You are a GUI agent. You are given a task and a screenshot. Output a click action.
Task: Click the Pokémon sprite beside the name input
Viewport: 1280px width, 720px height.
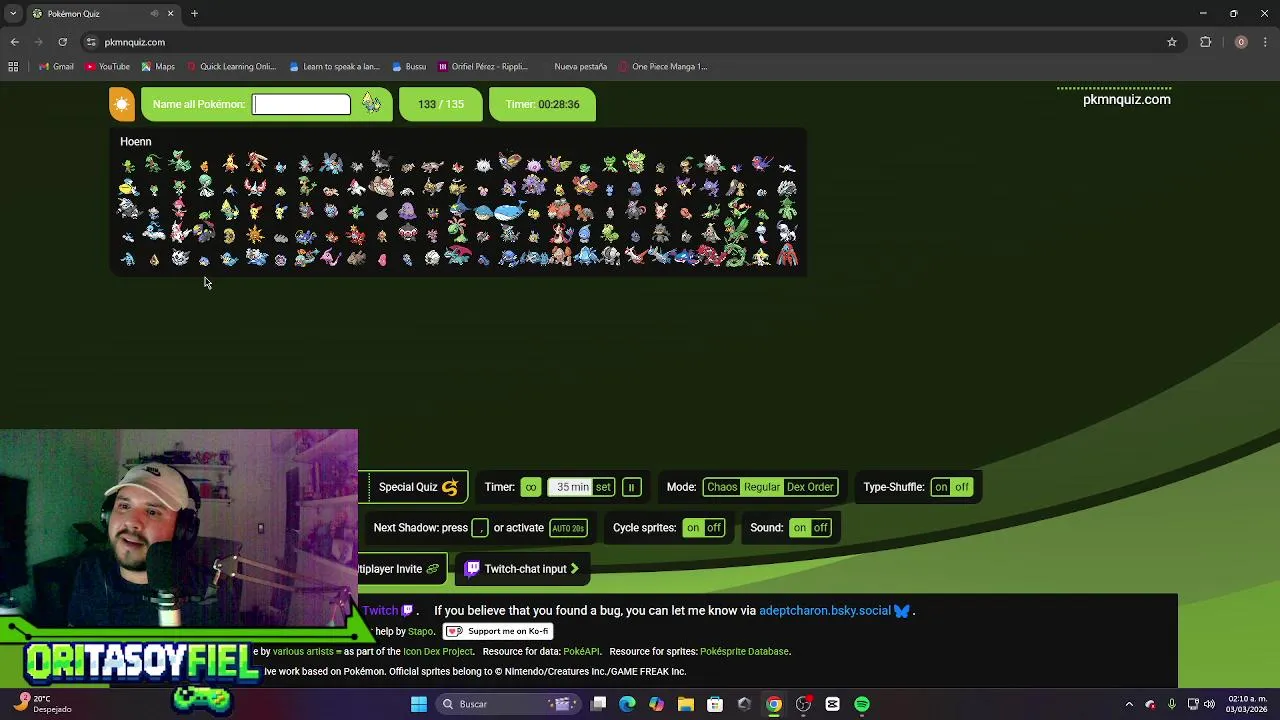371,103
